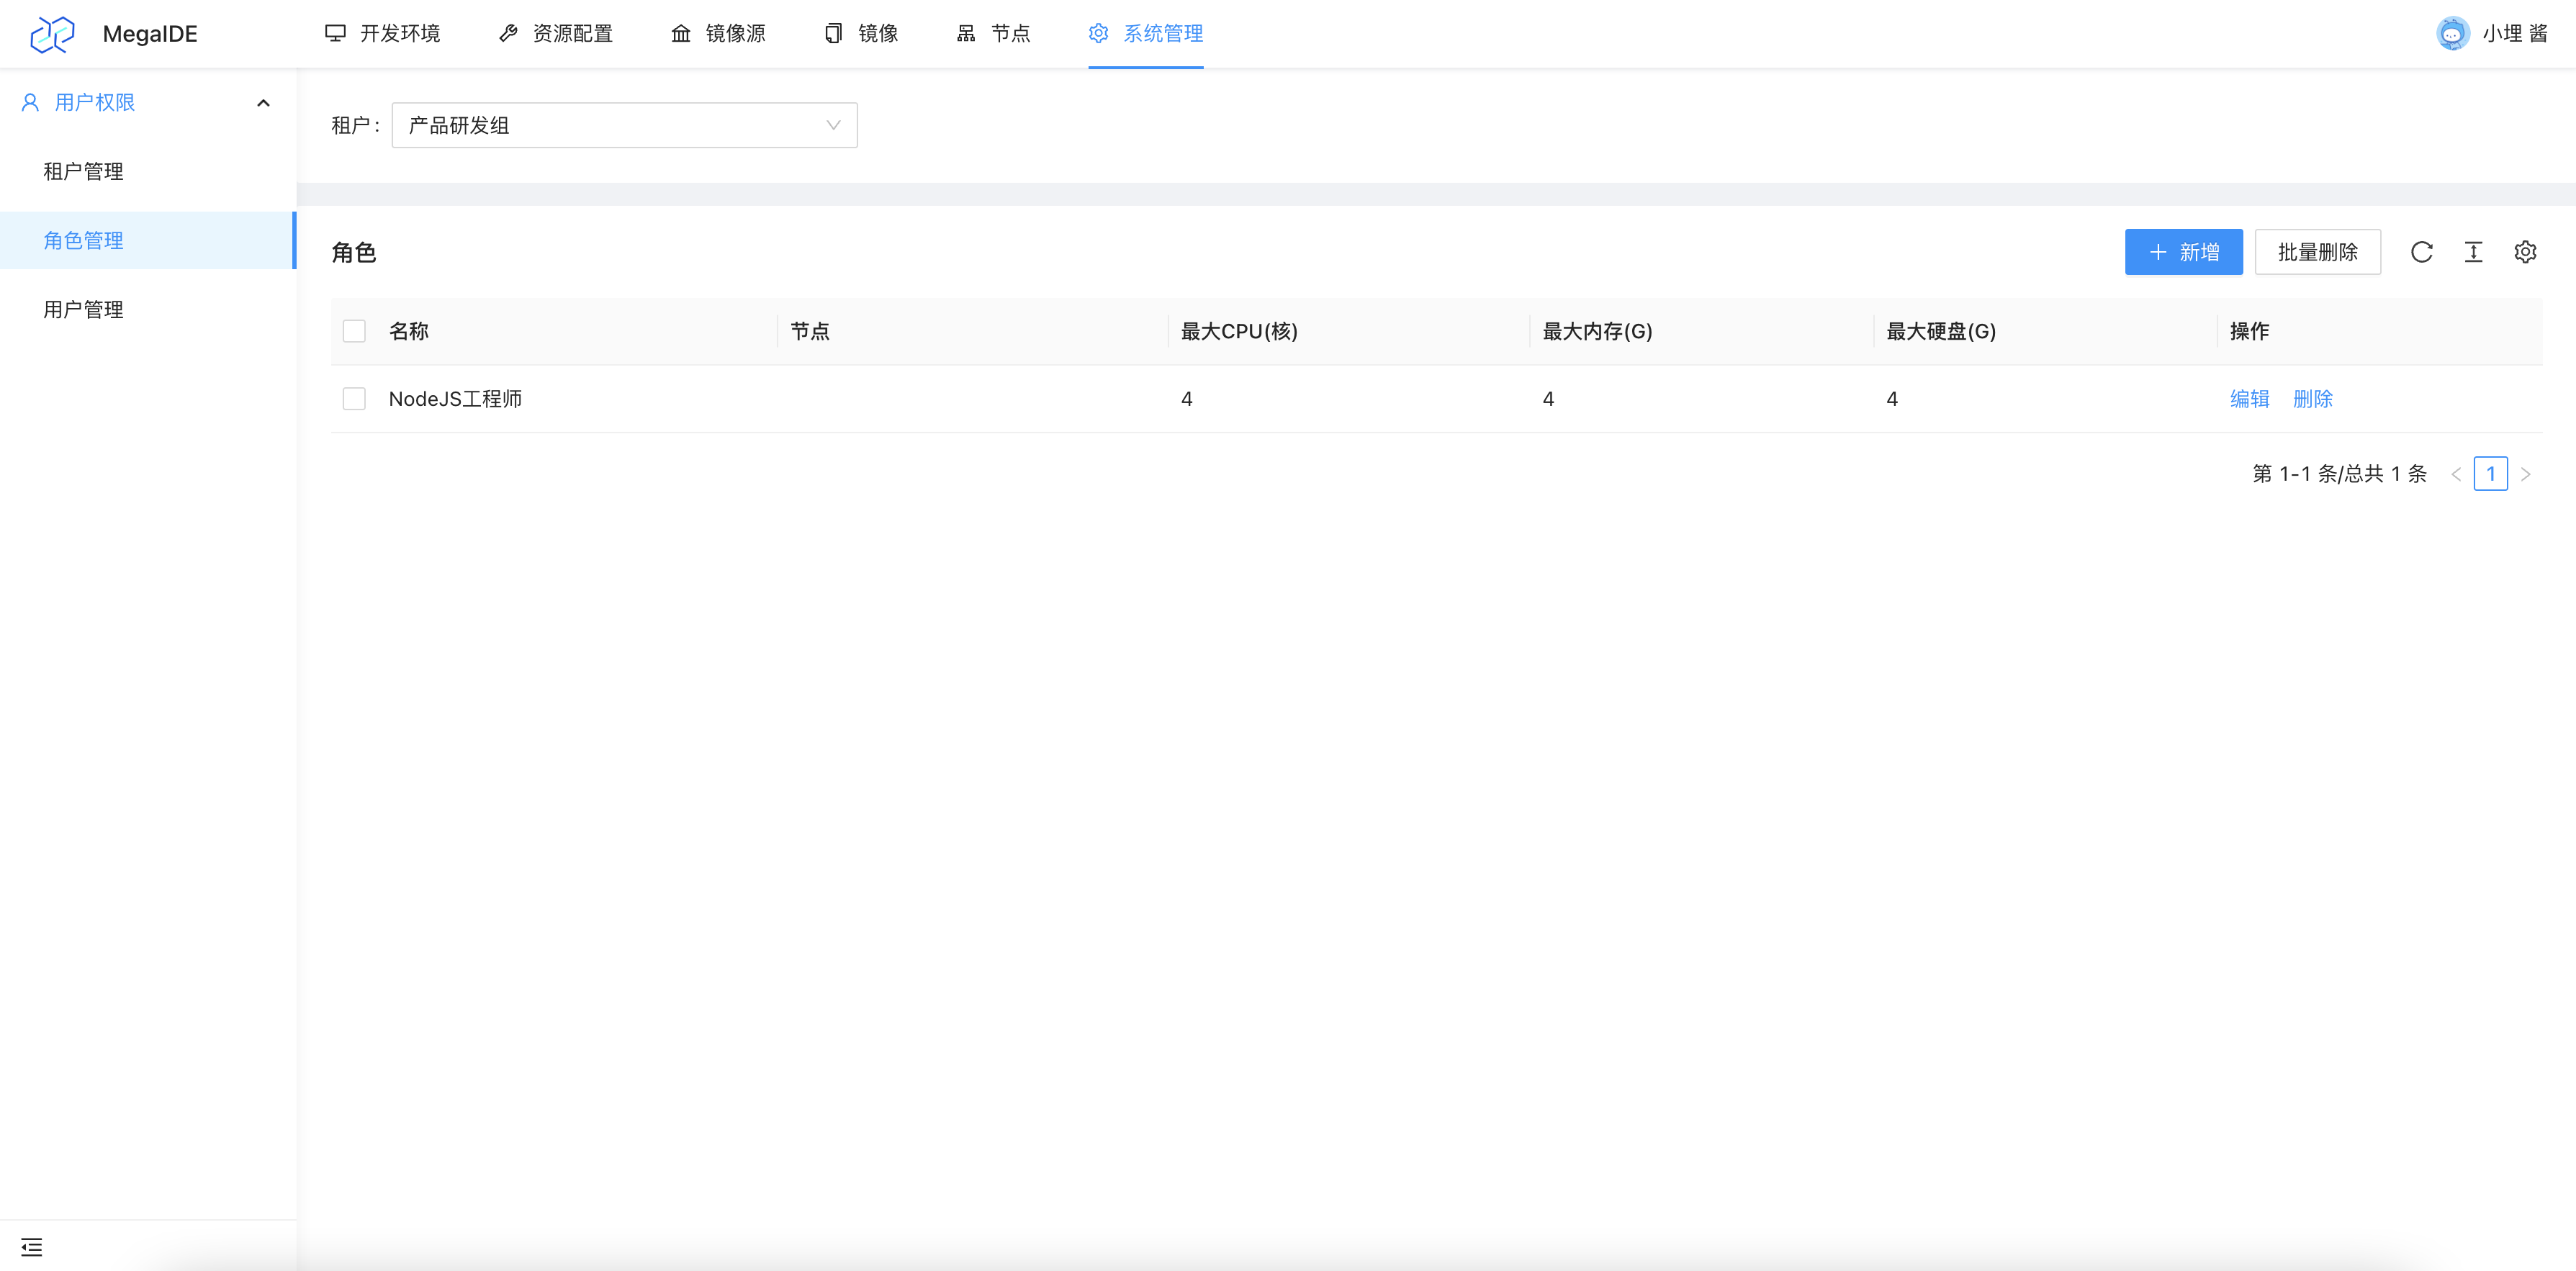Go to next page arrow
Screen dimensions: 2576x1271
click(x=2525, y=474)
